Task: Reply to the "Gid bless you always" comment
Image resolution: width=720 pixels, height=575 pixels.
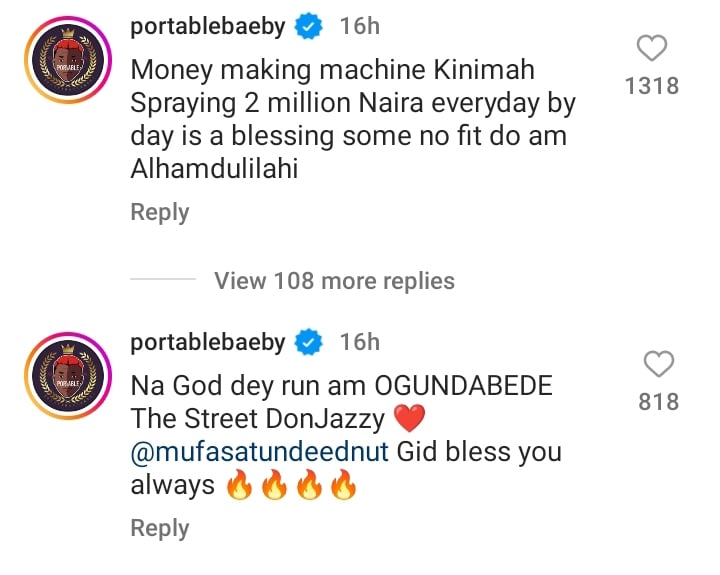Action: tap(160, 528)
